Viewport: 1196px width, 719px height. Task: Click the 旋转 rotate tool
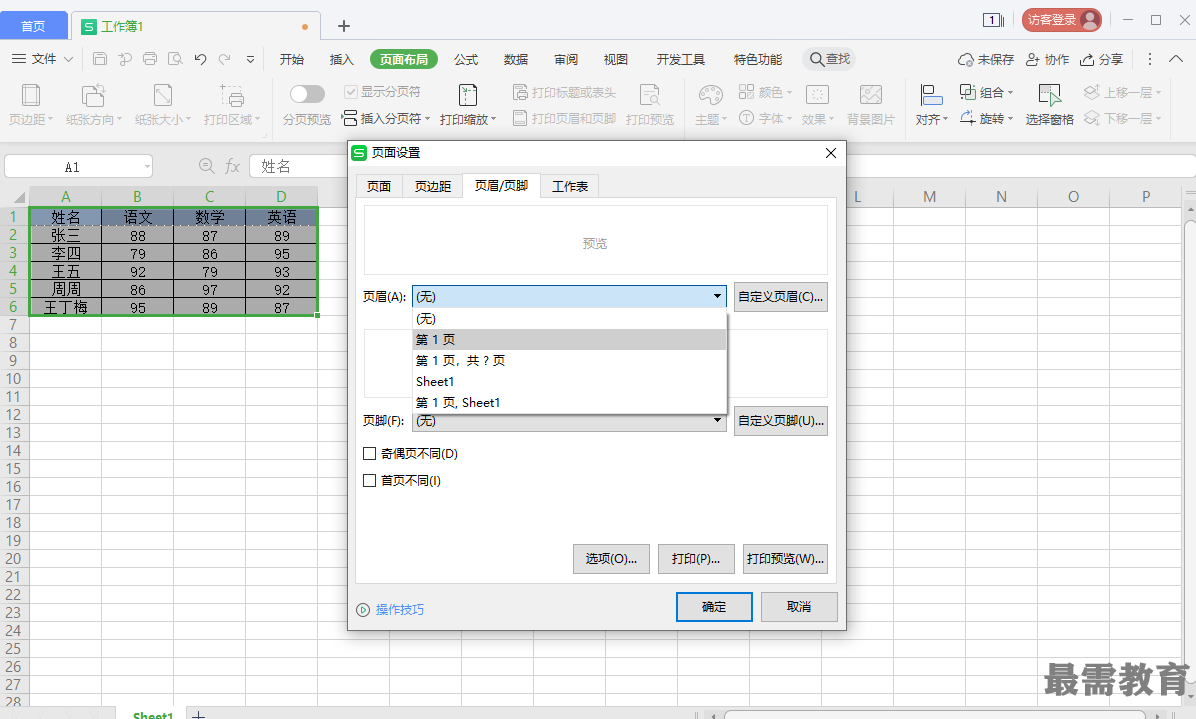click(x=986, y=118)
